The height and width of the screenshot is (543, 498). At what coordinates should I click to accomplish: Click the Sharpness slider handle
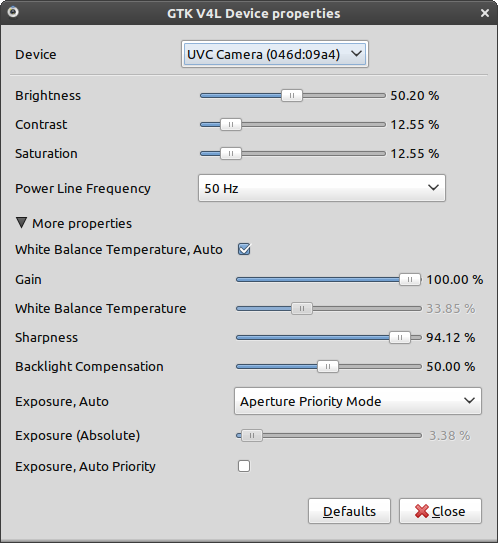400,337
